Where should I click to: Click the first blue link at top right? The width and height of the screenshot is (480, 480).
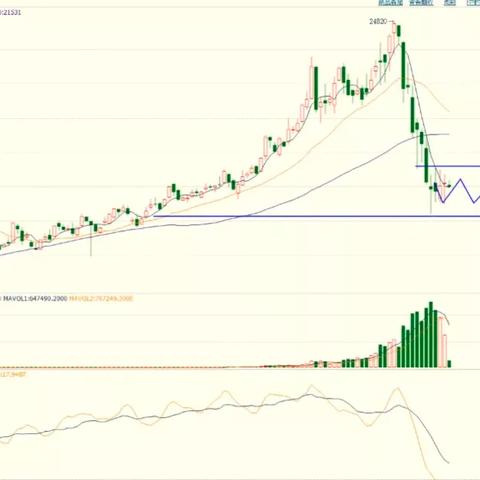(390, 3)
